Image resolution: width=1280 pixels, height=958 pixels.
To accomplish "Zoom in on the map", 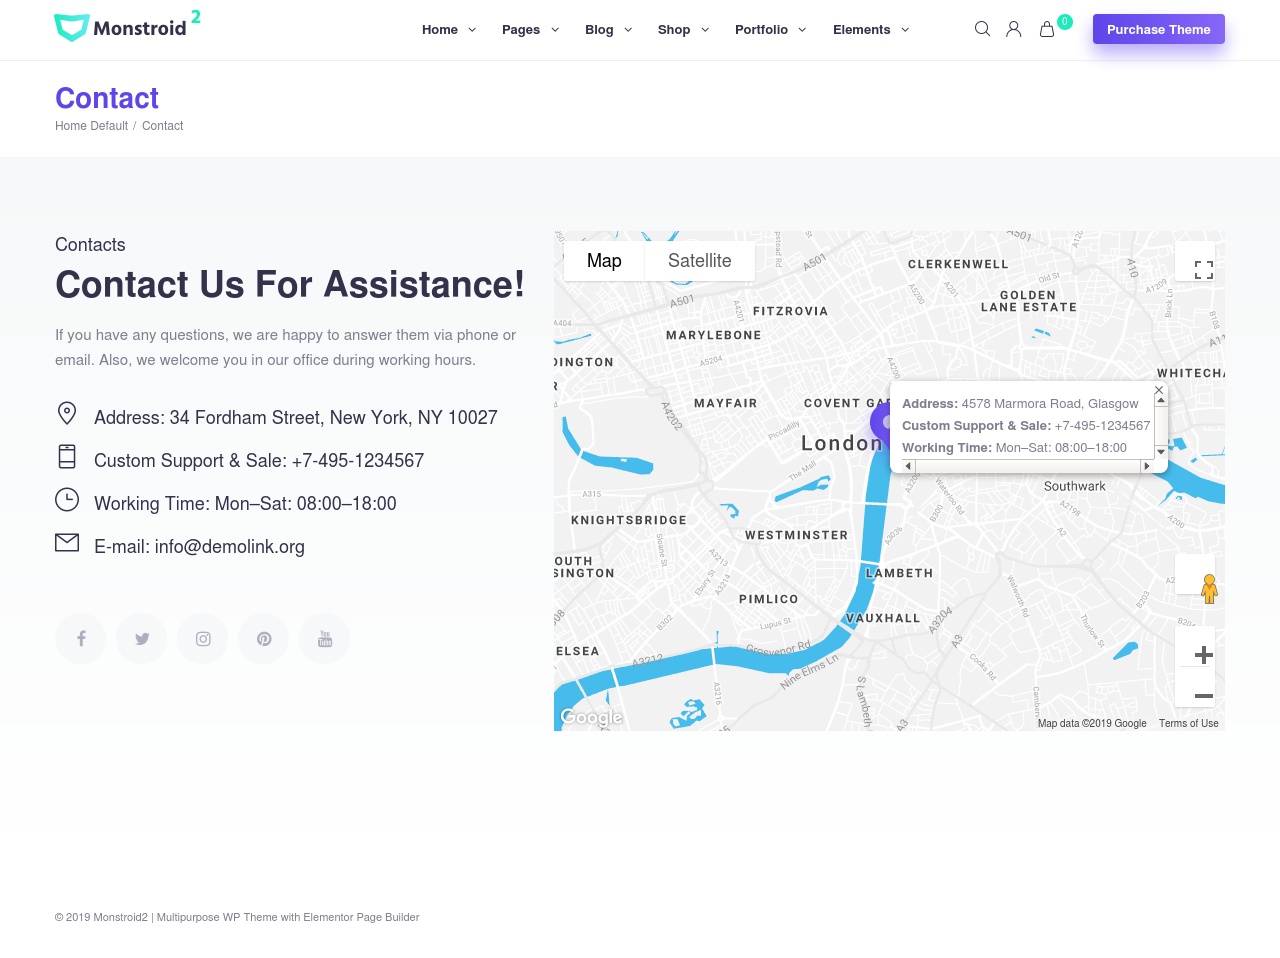I will pos(1204,654).
